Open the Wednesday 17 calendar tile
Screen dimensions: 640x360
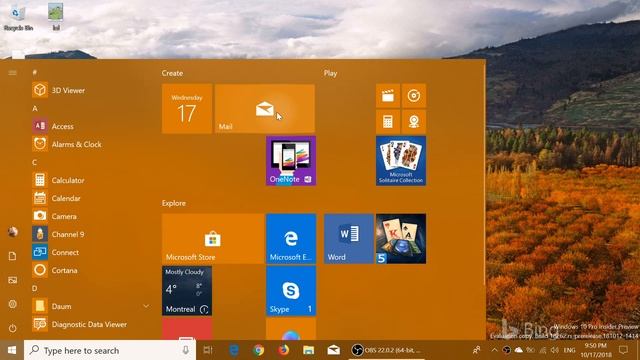coord(187,109)
